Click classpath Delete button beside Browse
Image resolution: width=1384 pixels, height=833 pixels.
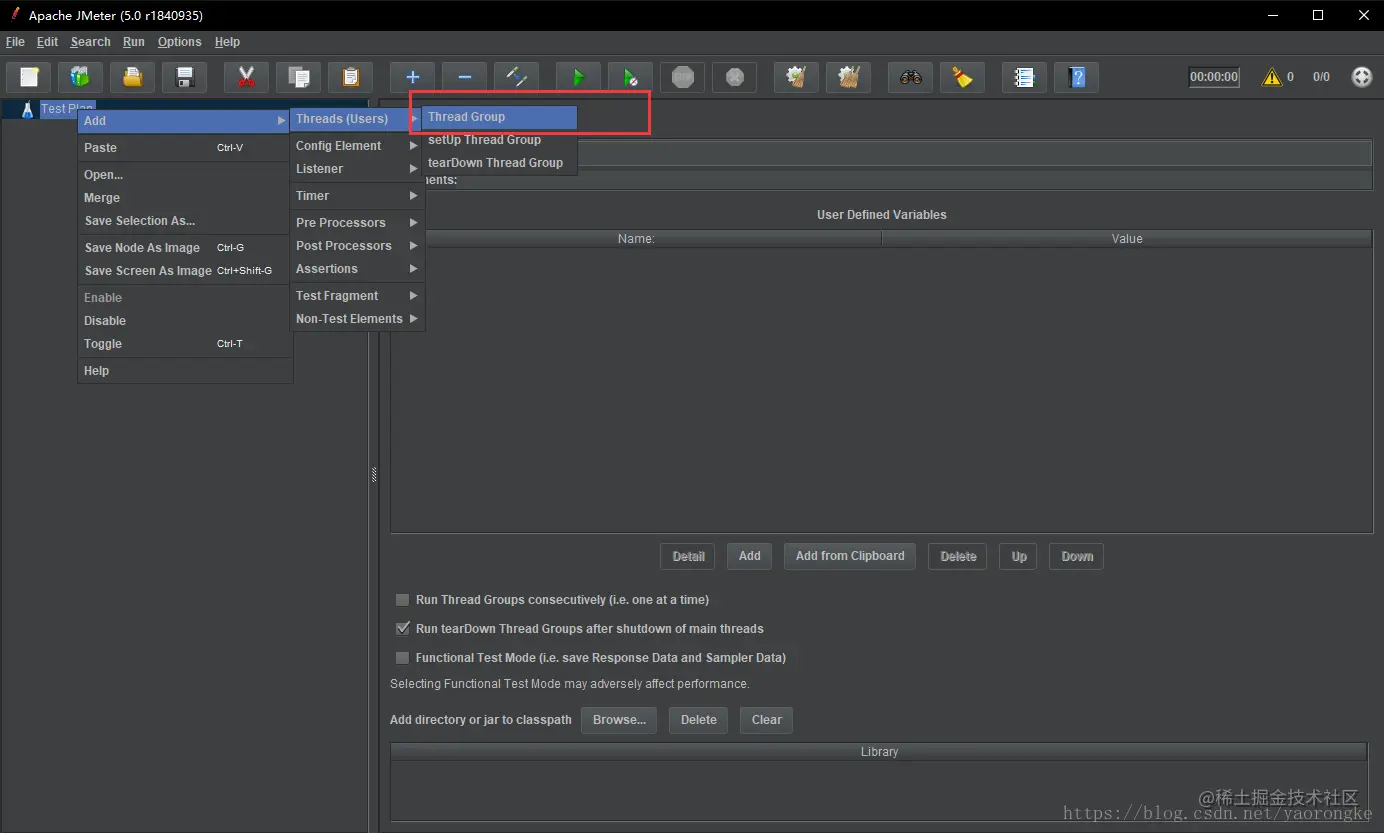(699, 720)
